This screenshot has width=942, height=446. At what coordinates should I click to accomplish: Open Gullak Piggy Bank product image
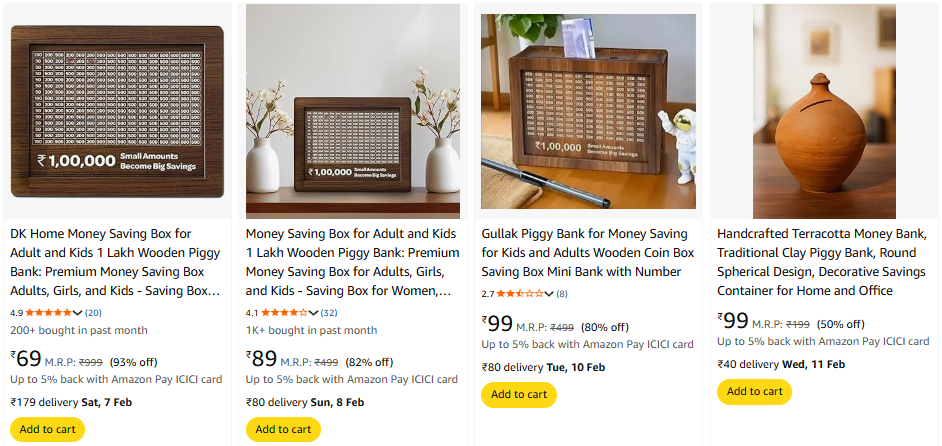pos(588,111)
